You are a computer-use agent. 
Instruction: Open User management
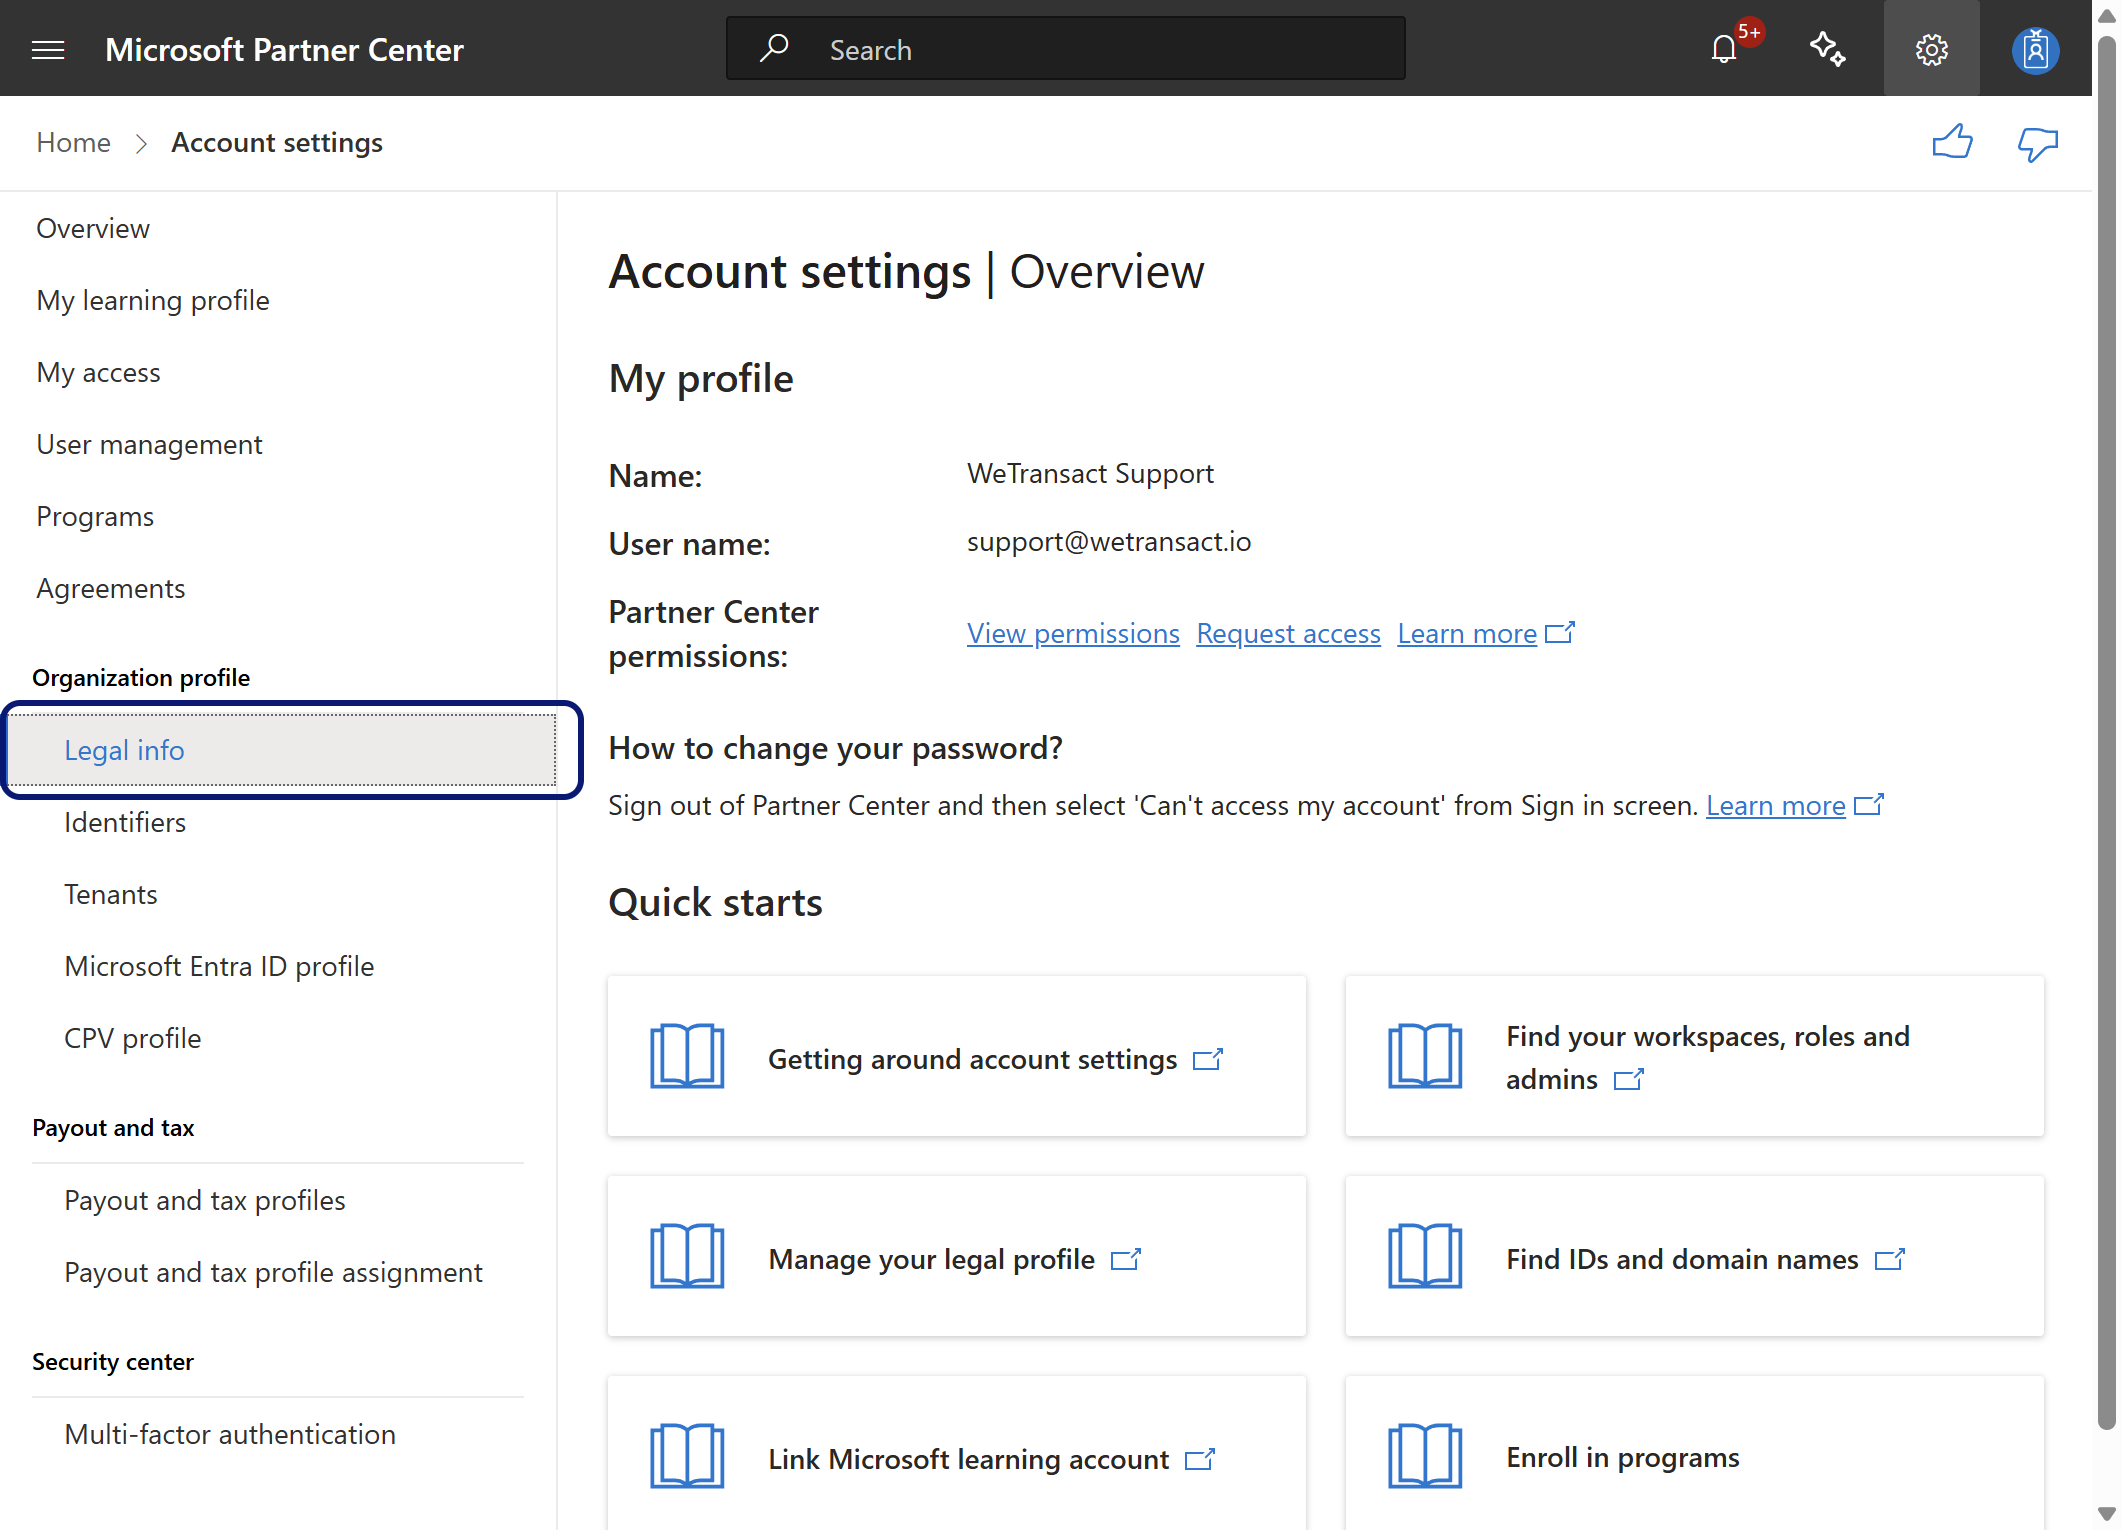[x=149, y=445]
